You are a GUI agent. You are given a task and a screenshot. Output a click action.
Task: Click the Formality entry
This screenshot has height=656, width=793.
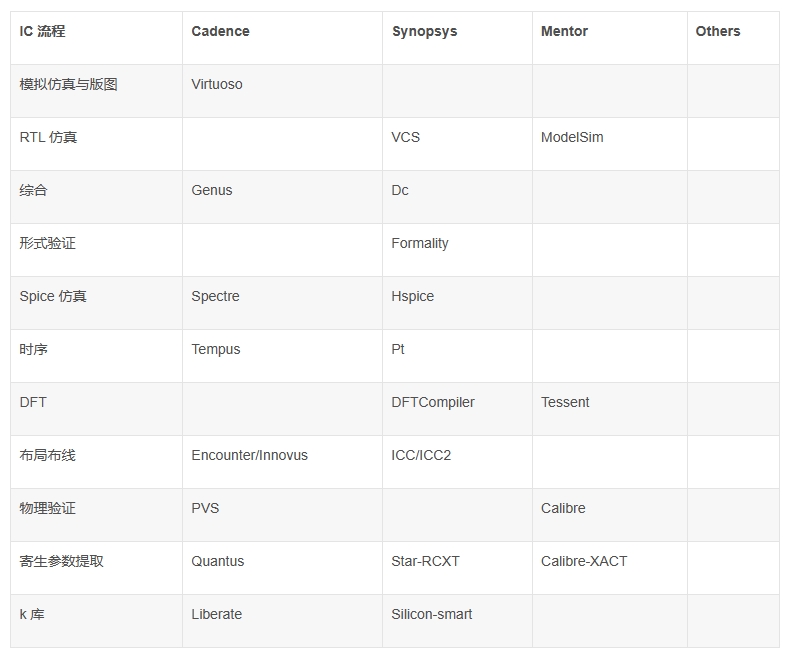click(x=420, y=243)
